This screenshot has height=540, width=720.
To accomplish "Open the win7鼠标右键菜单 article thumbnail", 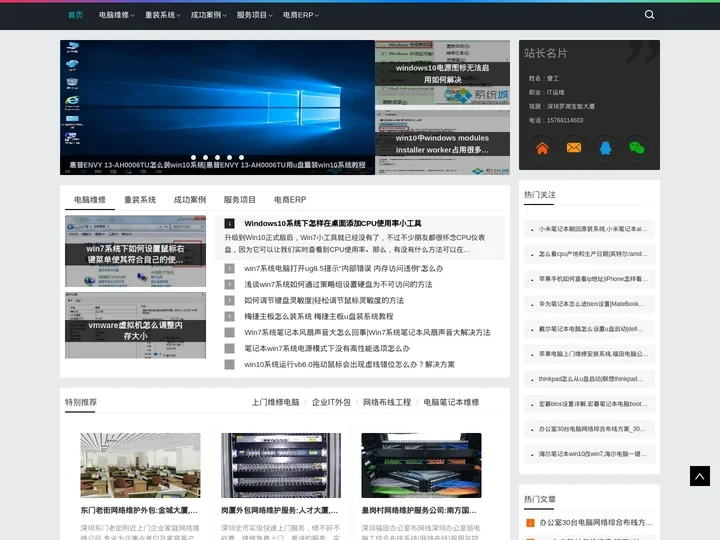I will [x=135, y=251].
